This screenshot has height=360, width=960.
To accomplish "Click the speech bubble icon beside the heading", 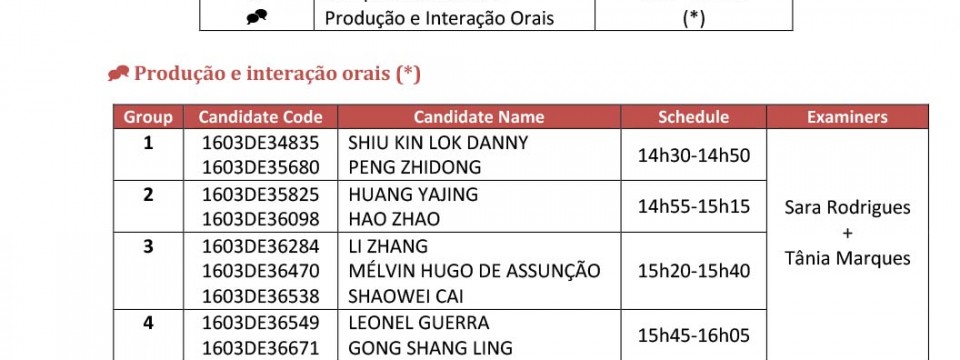I will tap(118, 74).
